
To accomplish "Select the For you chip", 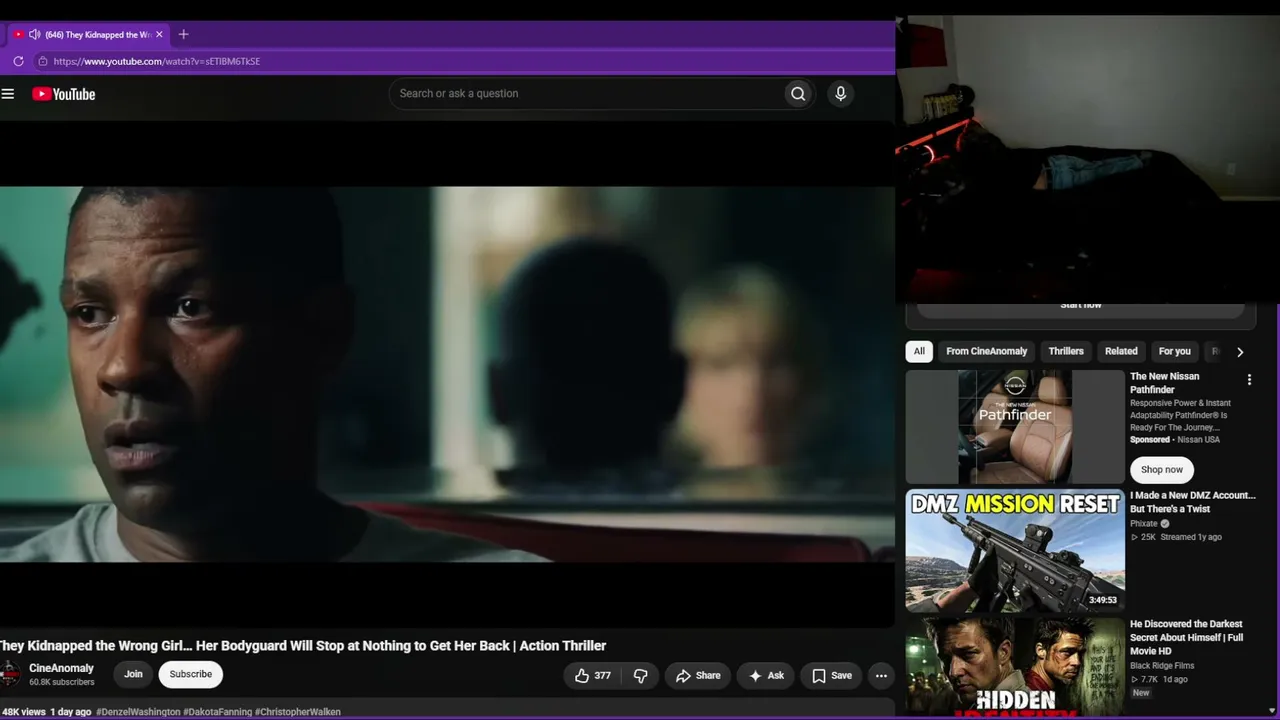I will point(1175,352).
